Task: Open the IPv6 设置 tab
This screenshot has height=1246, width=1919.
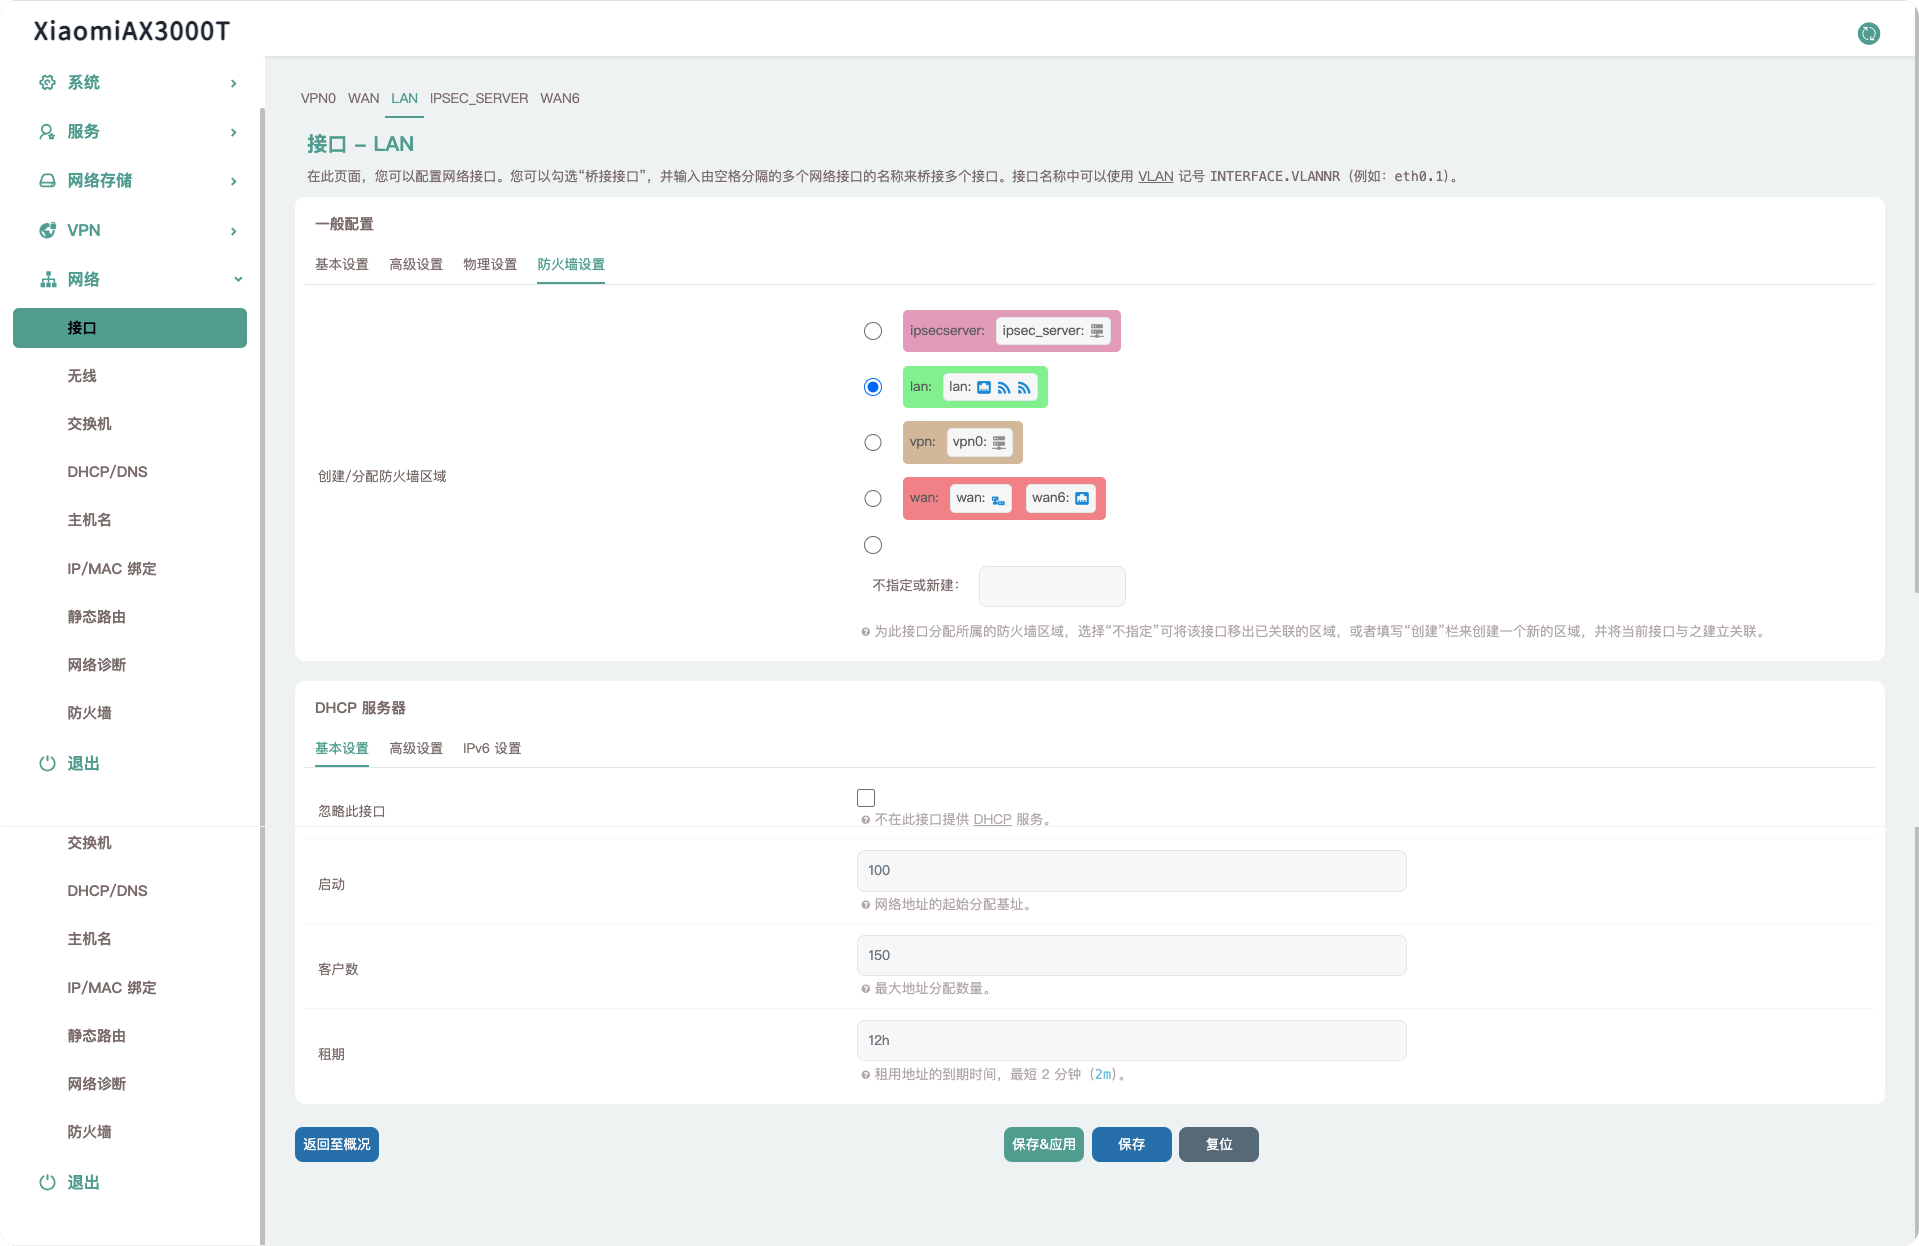Action: [492, 748]
